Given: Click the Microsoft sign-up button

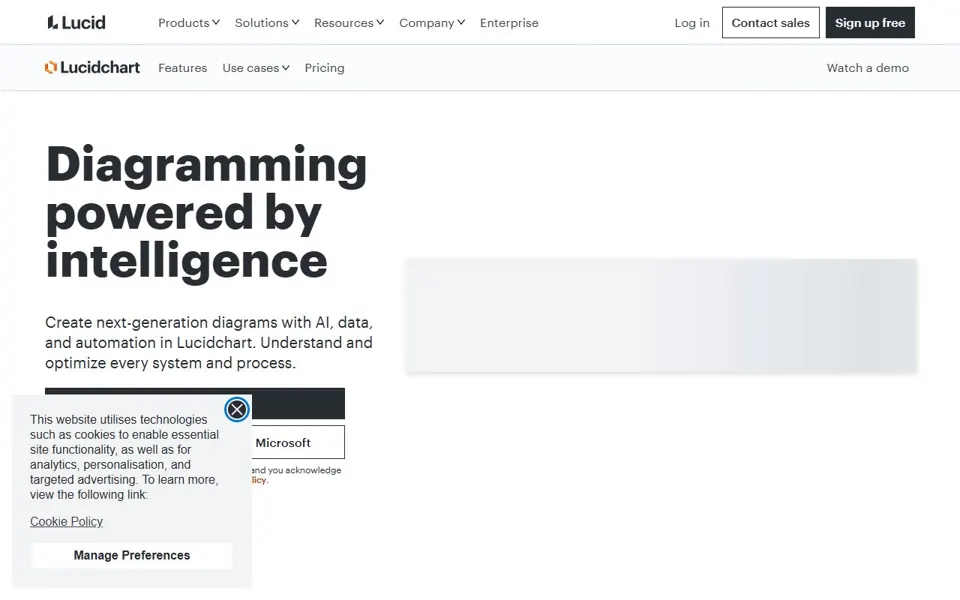Looking at the screenshot, I should pos(298,442).
